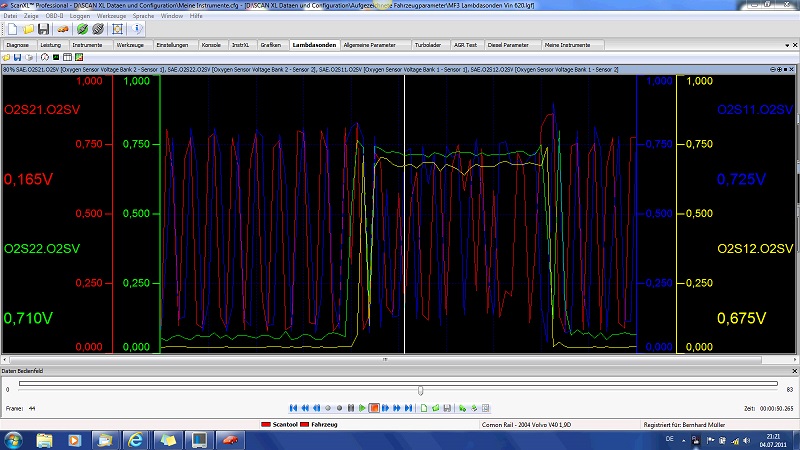The image size is (800, 450).
Task: Open the AGR Test tab
Action: tap(466, 45)
